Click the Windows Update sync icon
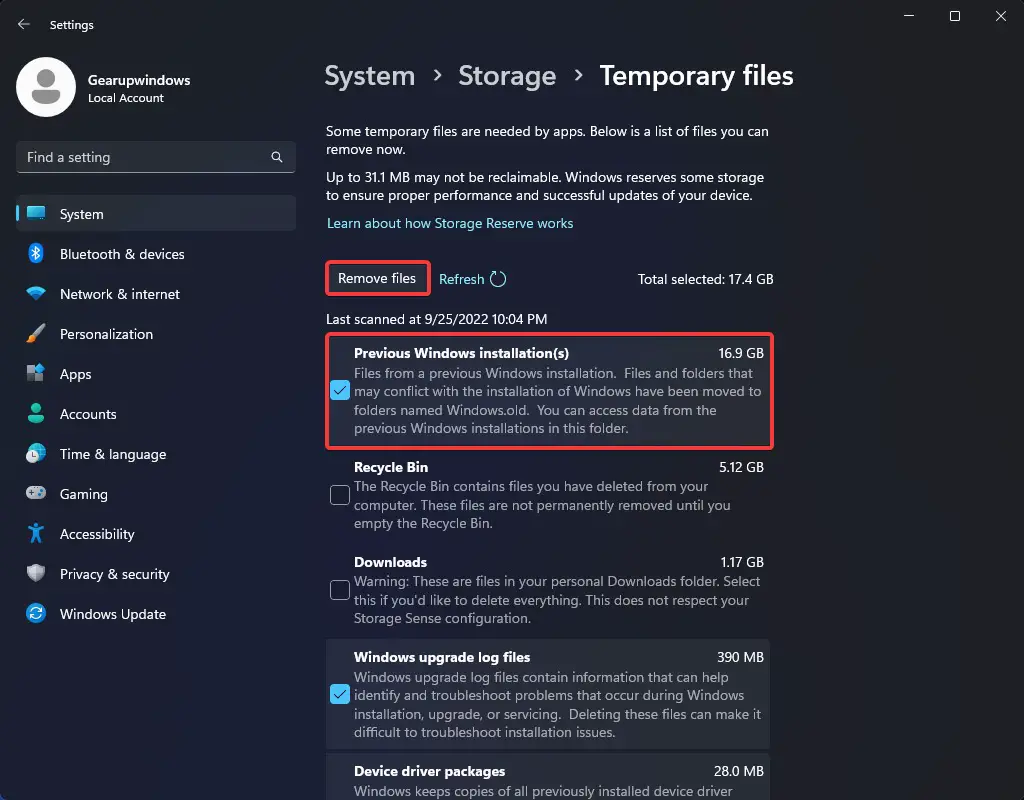 (36, 613)
